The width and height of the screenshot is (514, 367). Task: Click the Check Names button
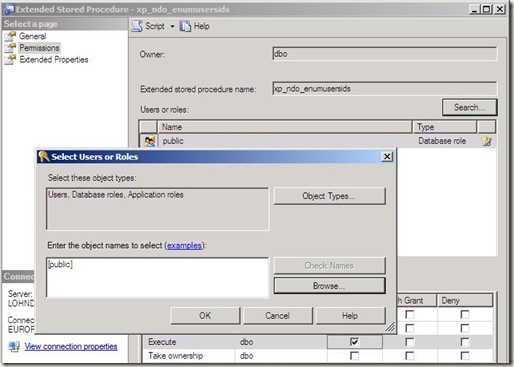coord(329,266)
